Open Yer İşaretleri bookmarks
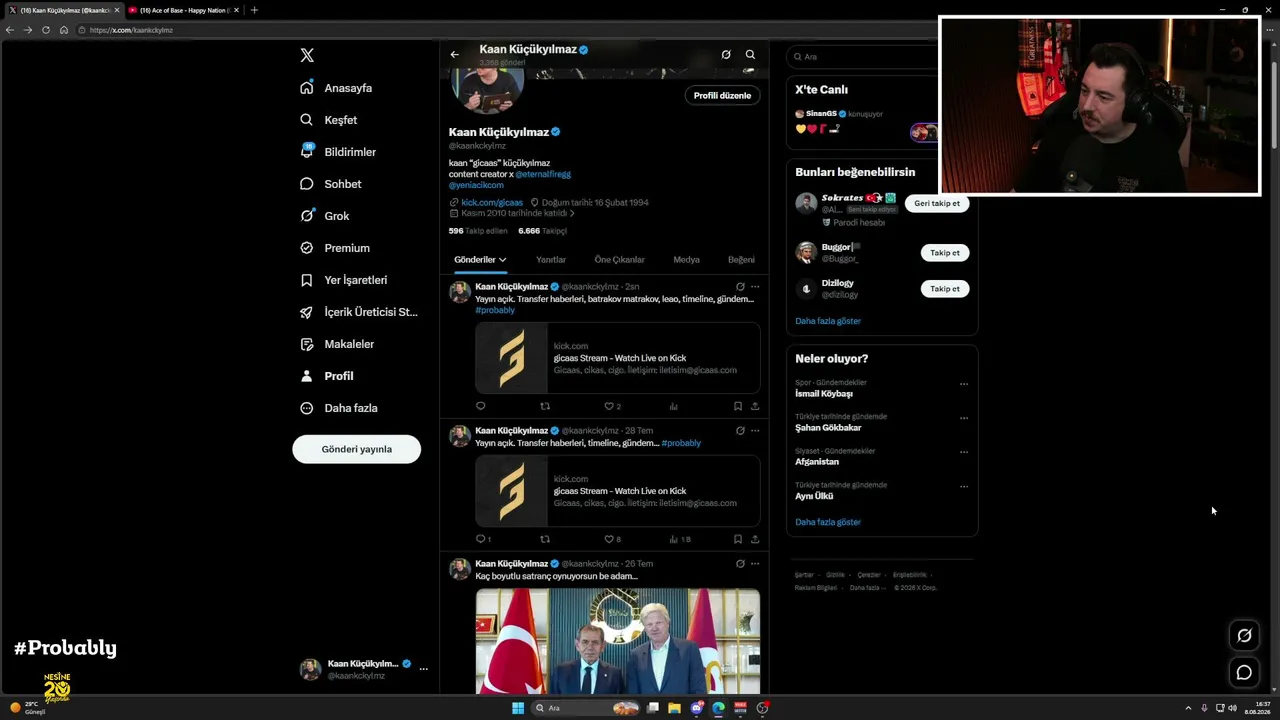The height and width of the screenshot is (720, 1280). pos(343,280)
